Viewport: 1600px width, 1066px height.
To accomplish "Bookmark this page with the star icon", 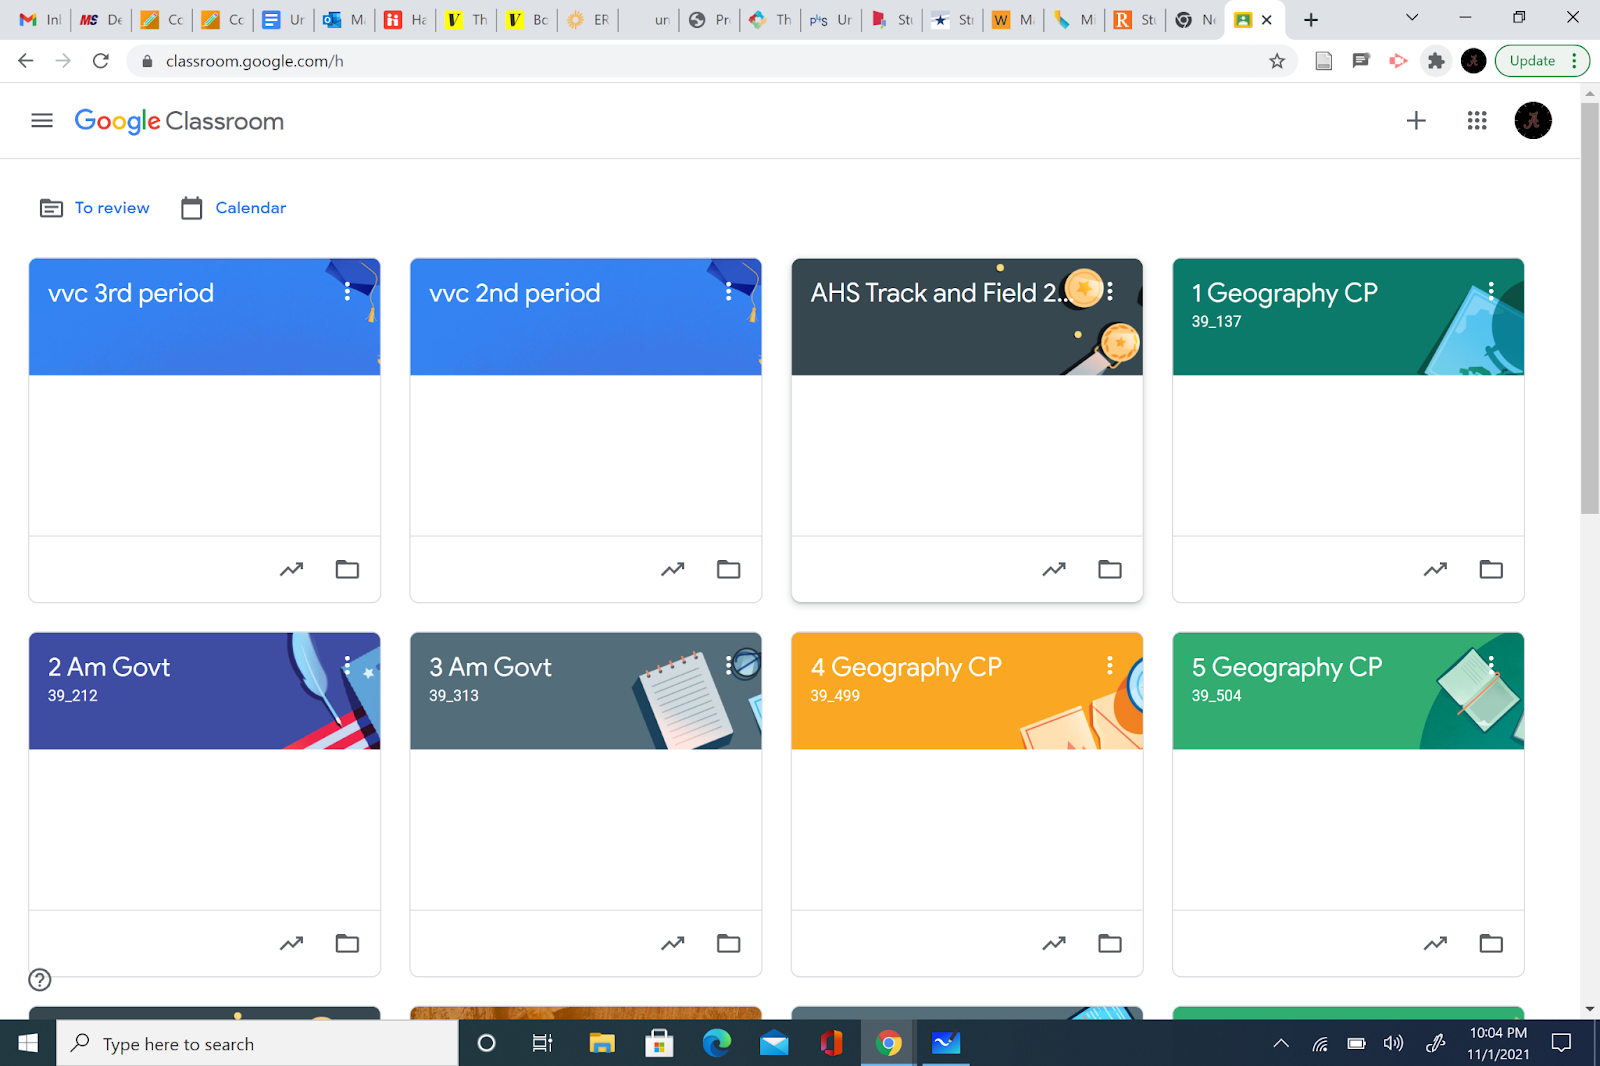I will (1277, 61).
